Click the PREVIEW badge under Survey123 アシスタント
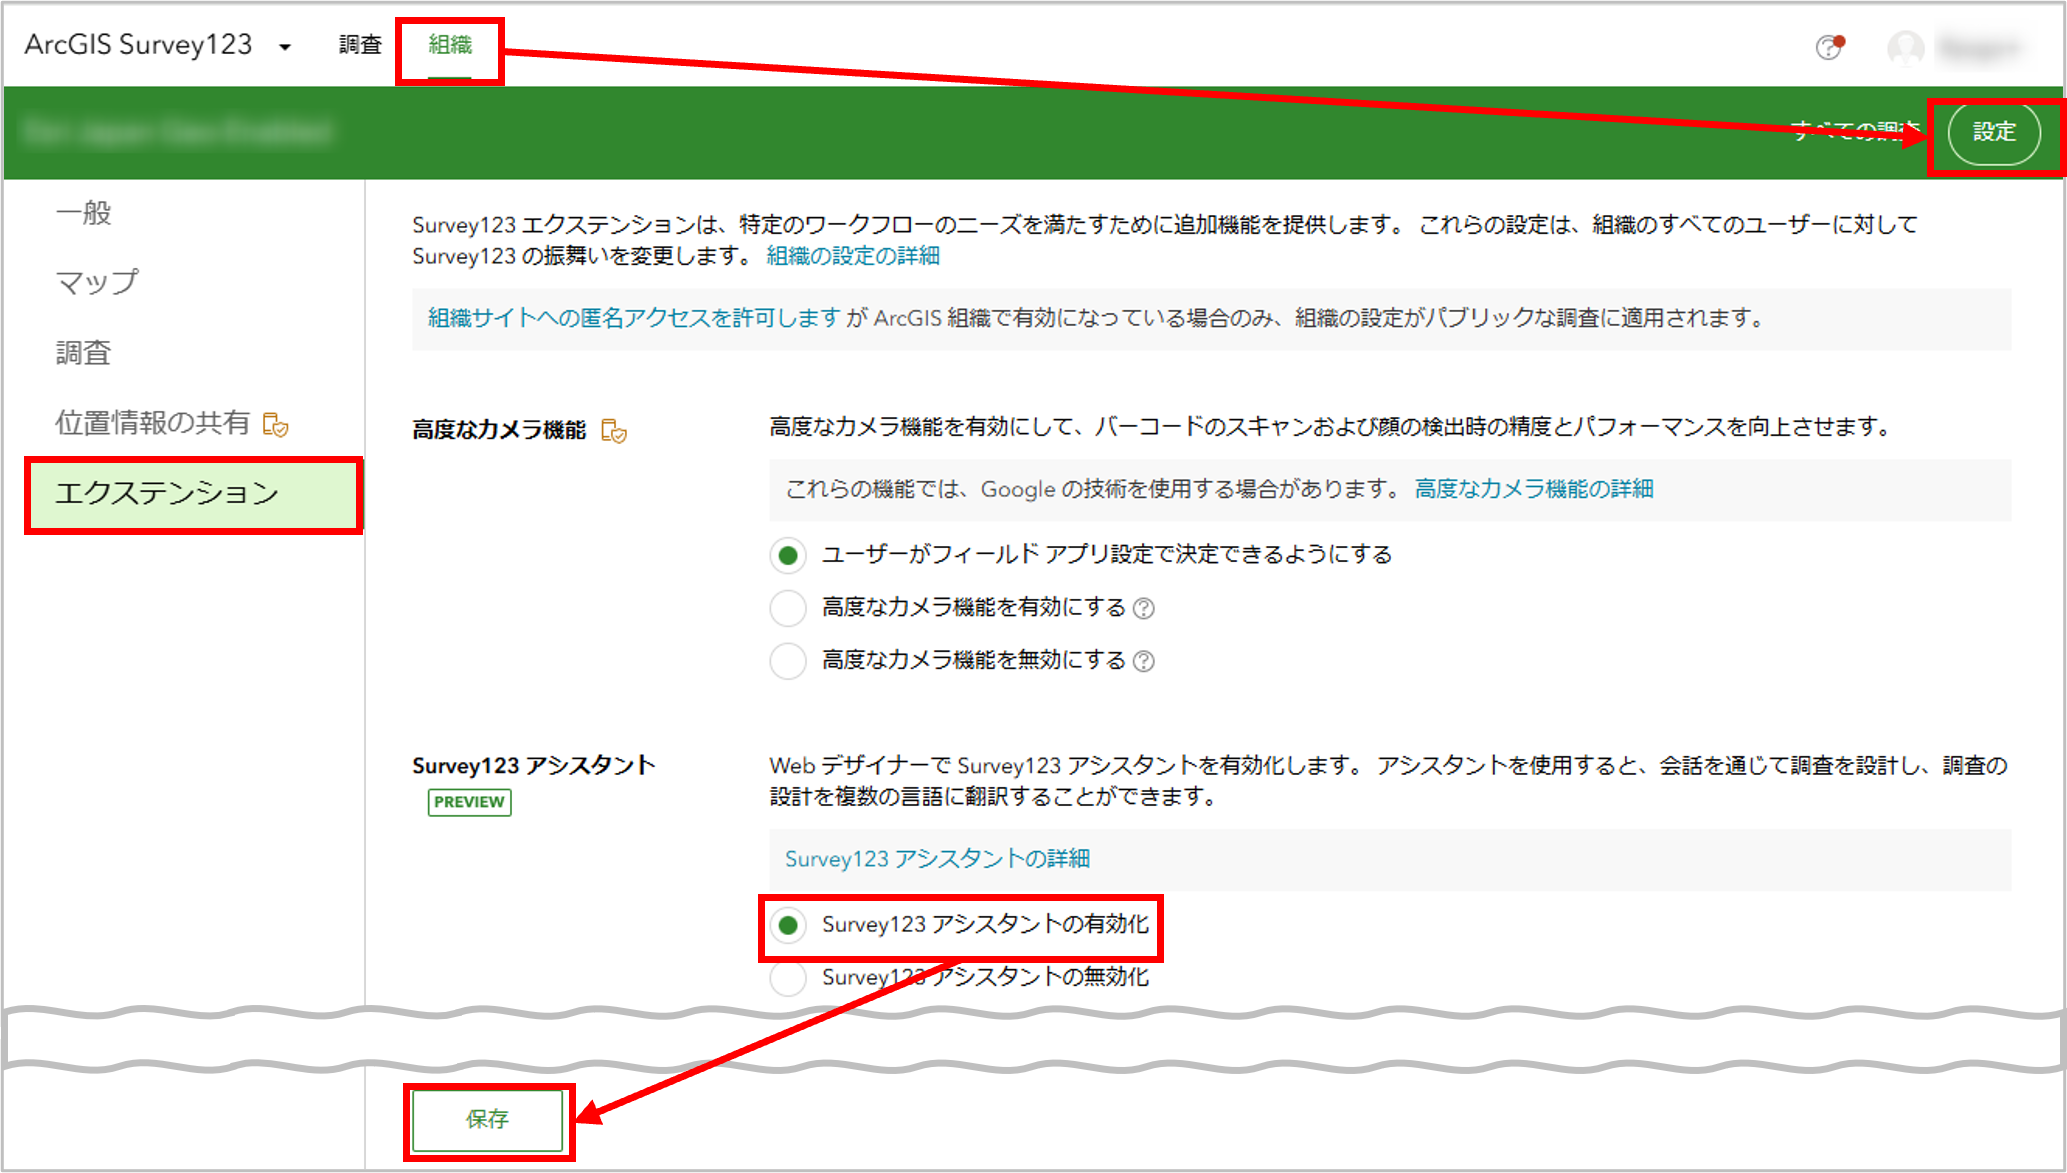 pos(469,802)
